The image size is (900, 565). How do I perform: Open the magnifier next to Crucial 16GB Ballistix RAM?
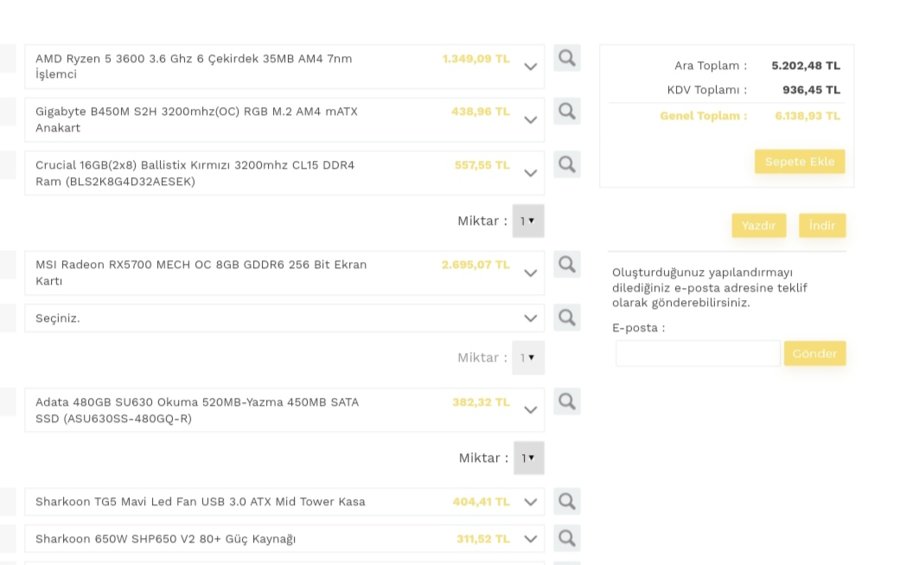(x=567, y=164)
